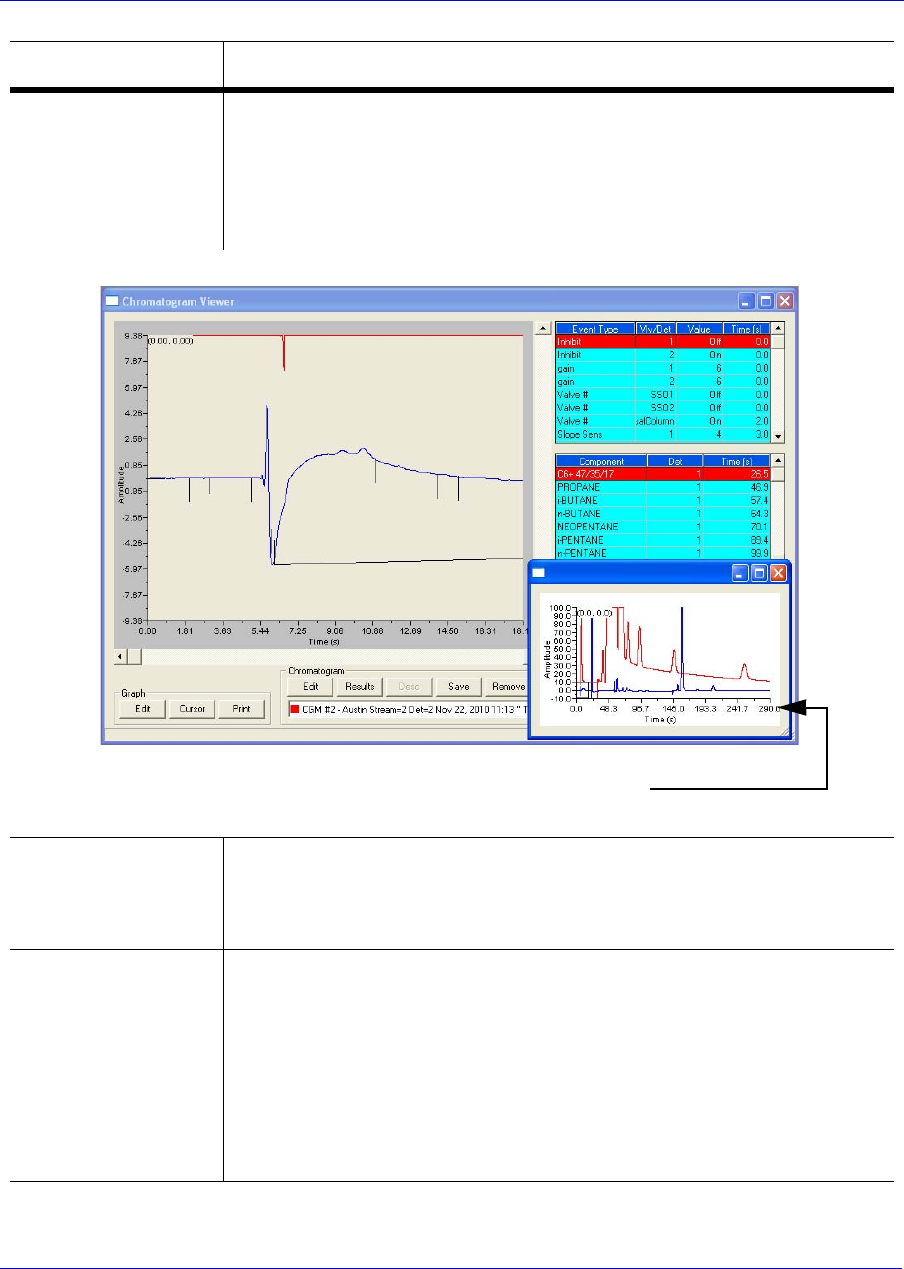Click the Event Type column header
Viewport: 904px width, 1269px height.
coord(593,328)
